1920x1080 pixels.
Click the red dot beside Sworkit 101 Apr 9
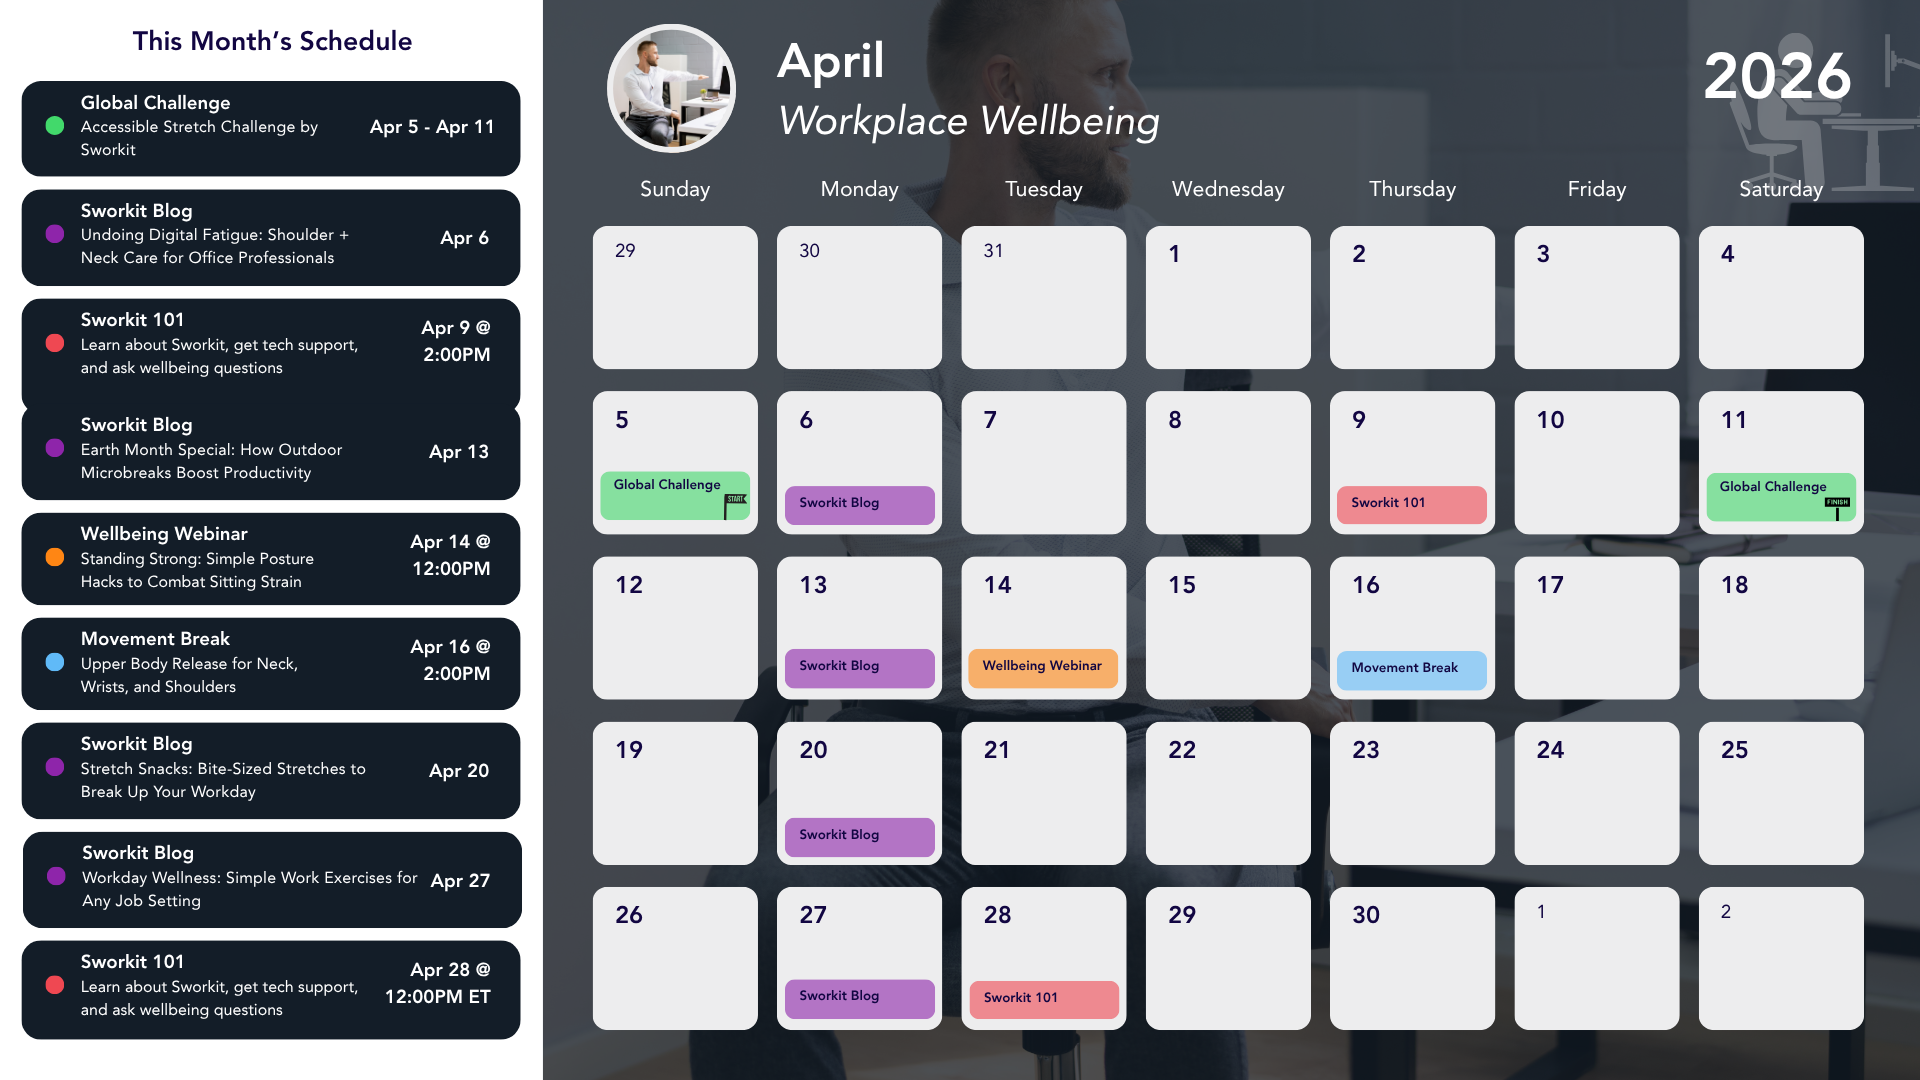pyautogui.click(x=55, y=343)
